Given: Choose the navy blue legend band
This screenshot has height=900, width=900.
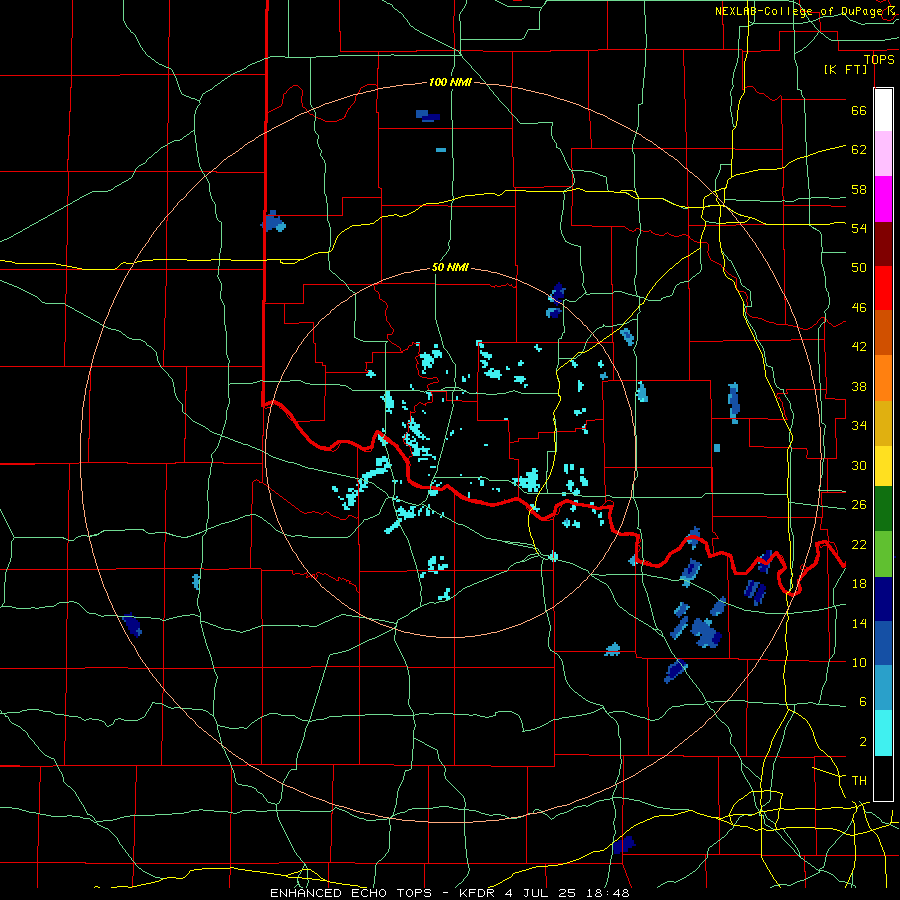Looking at the screenshot, I should 883,599.
